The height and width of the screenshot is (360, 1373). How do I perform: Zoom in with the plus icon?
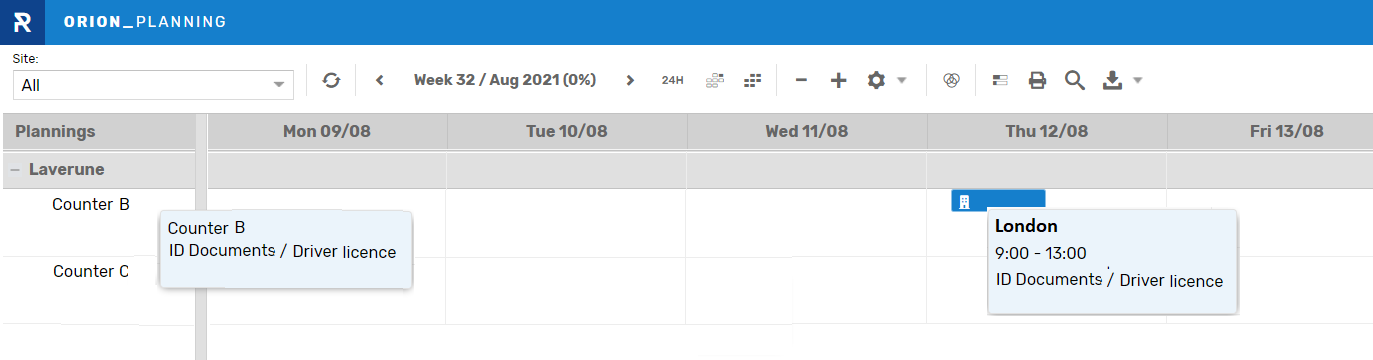pyautogui.click(x=839, y=81)
